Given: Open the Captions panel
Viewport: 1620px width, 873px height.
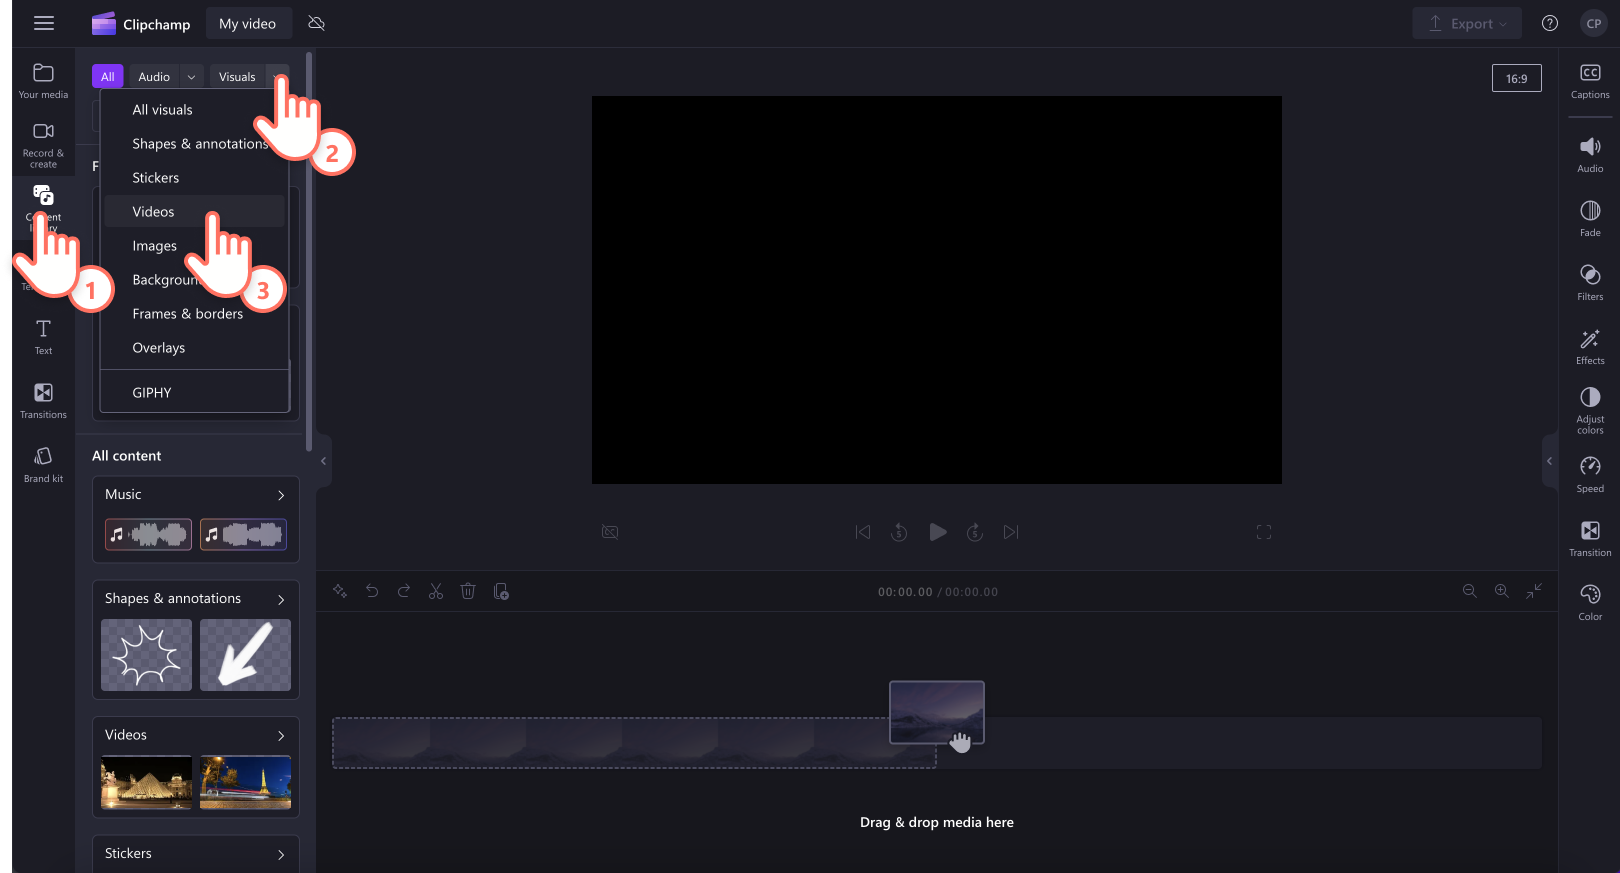Looking at the screenshot, I should coord(1590,81).
